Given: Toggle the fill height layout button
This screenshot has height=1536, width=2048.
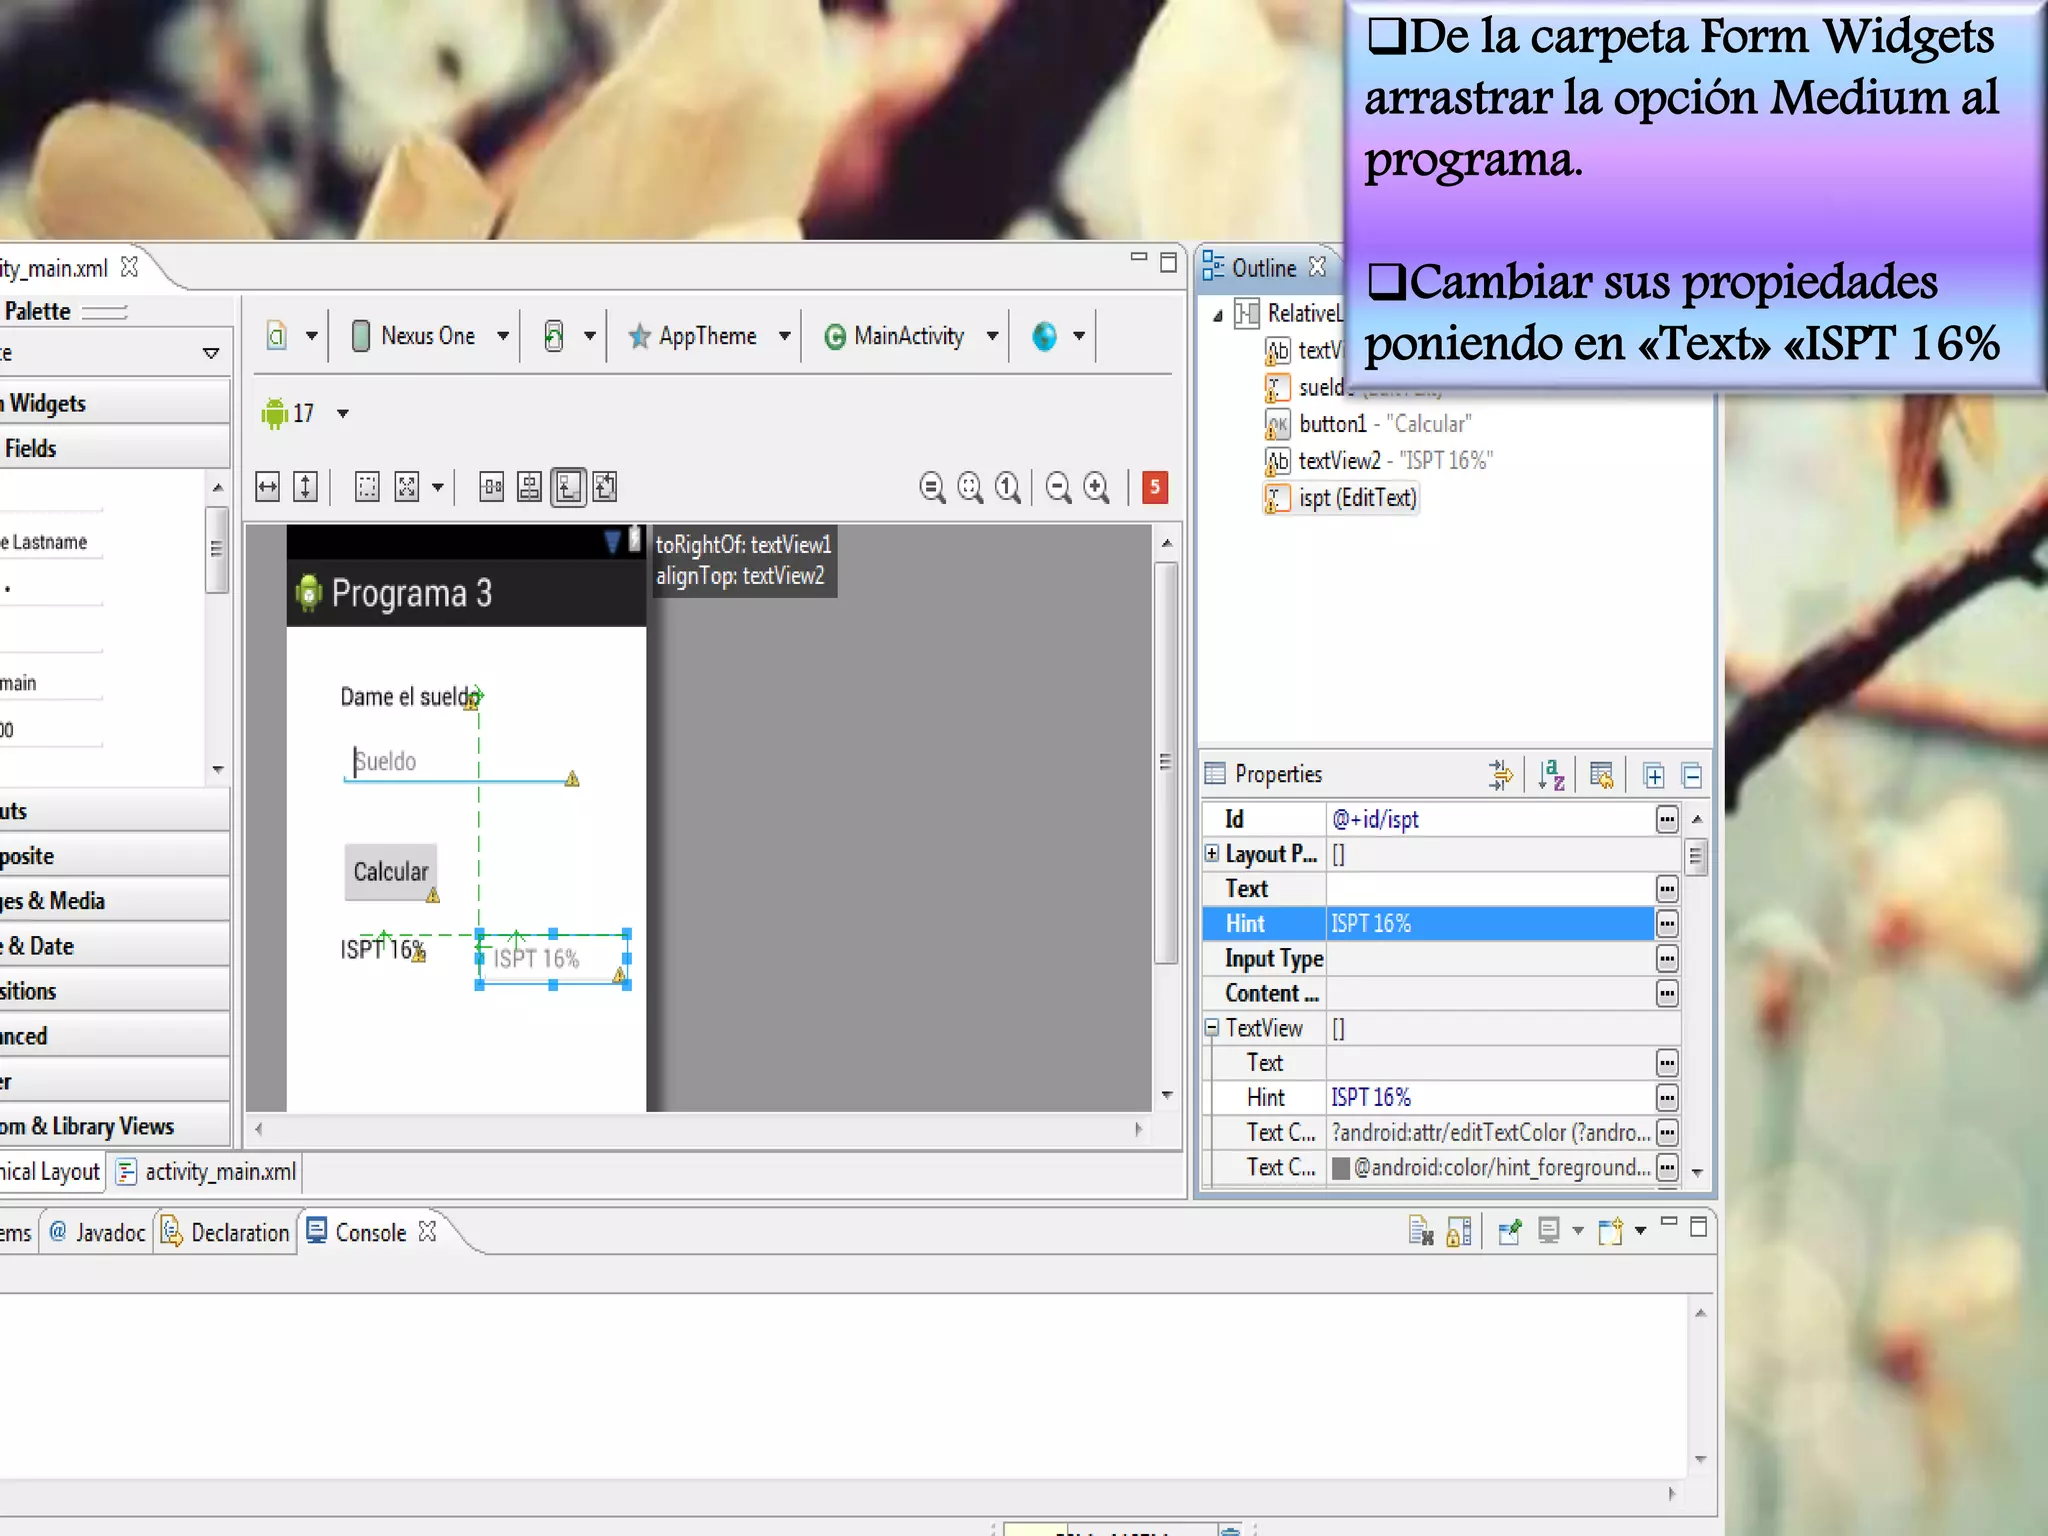Looking at the screenshot, I should click(x=305, y=487).
